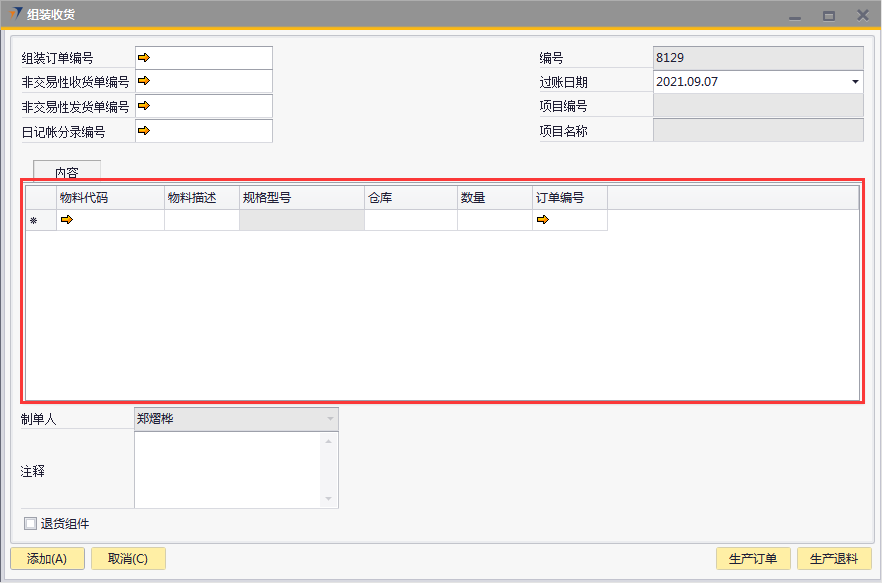The image size is (882, 583).
Task: Click into the 注释 text area
Action: point(227,470)
